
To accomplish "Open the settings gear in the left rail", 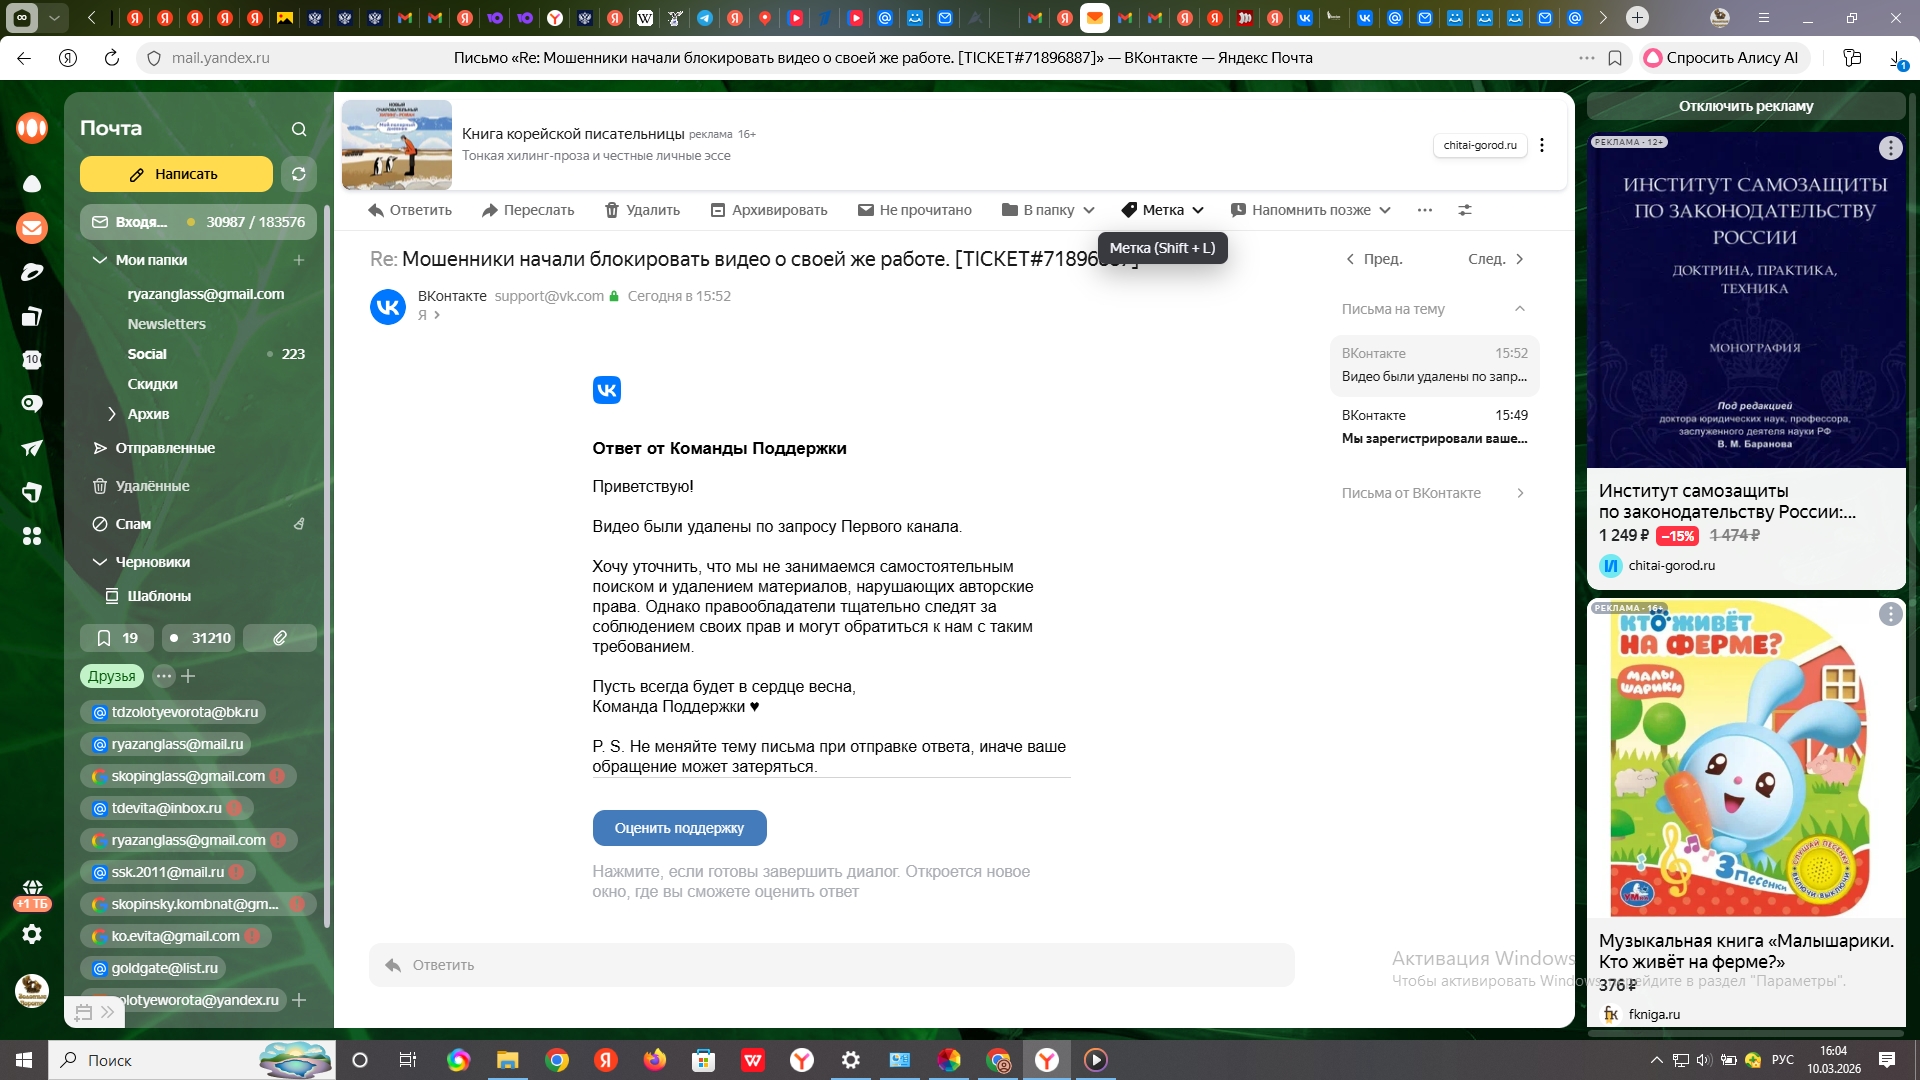I will click(x=32, y=934).
